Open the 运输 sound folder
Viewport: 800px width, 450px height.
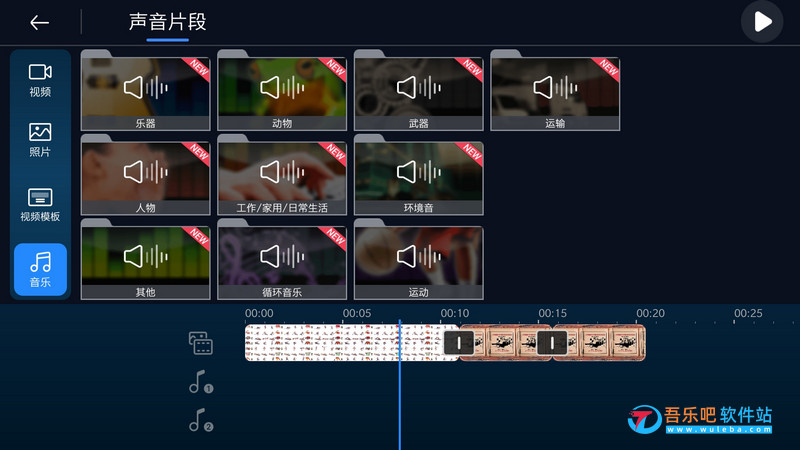[x=555, y=91]
